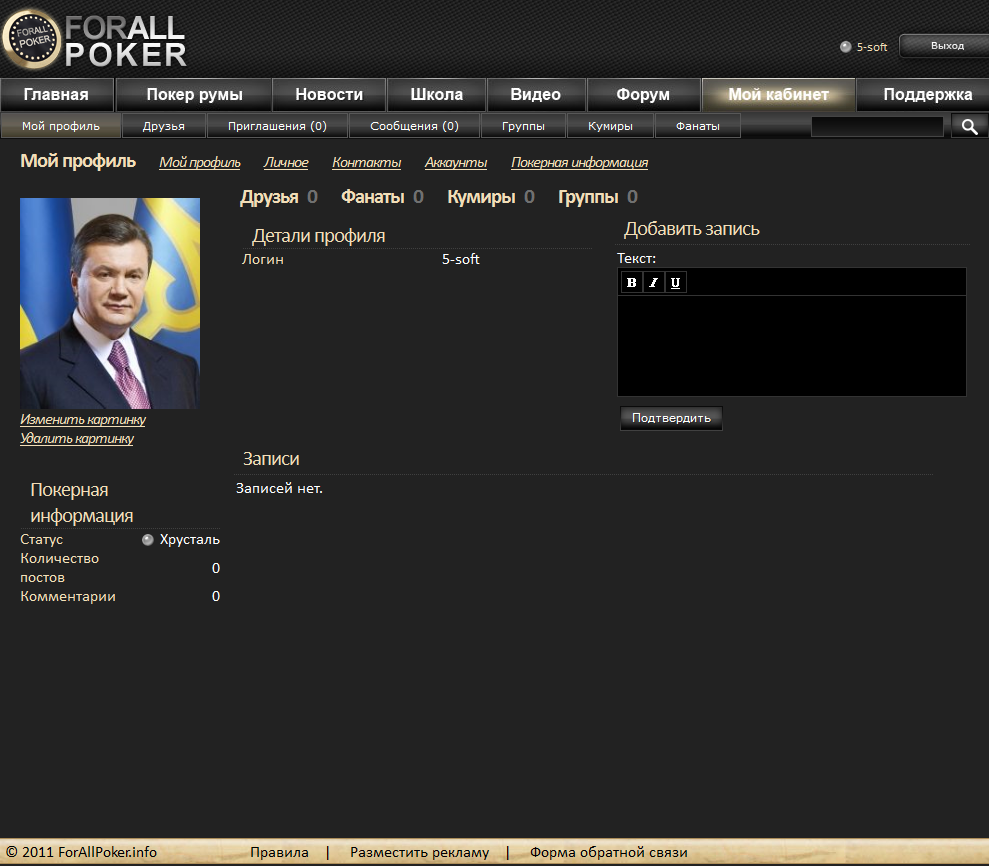This screenshot has width=989, height=866.
Task: Click the Кумиры 0 counter heading
Action: (491, 197)
